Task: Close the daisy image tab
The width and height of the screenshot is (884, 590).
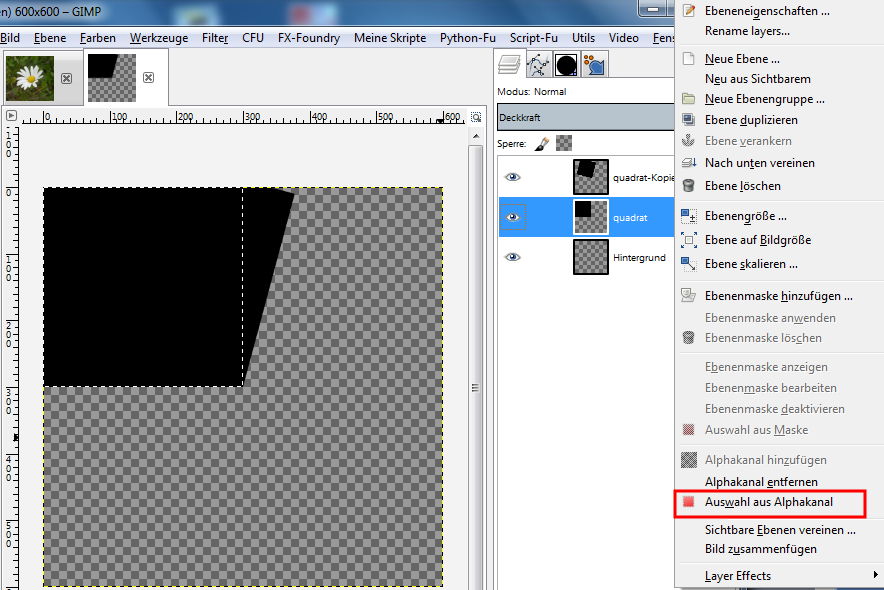Action: coord(66,78)
